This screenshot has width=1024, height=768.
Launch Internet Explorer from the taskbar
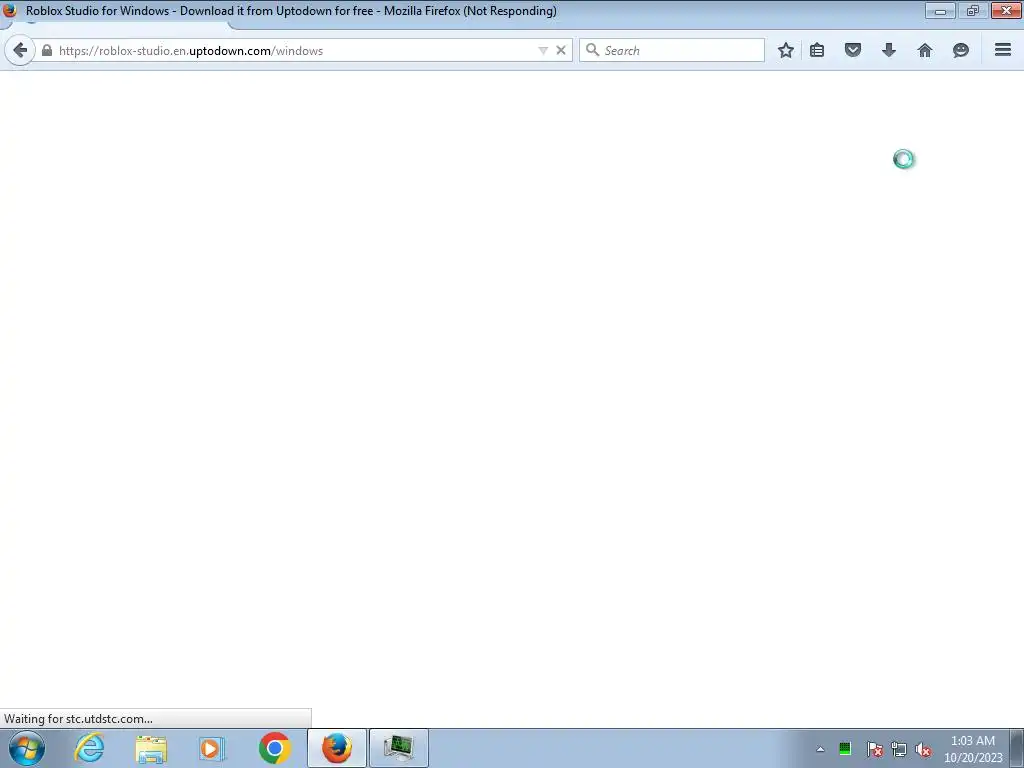tap(89, 748)
